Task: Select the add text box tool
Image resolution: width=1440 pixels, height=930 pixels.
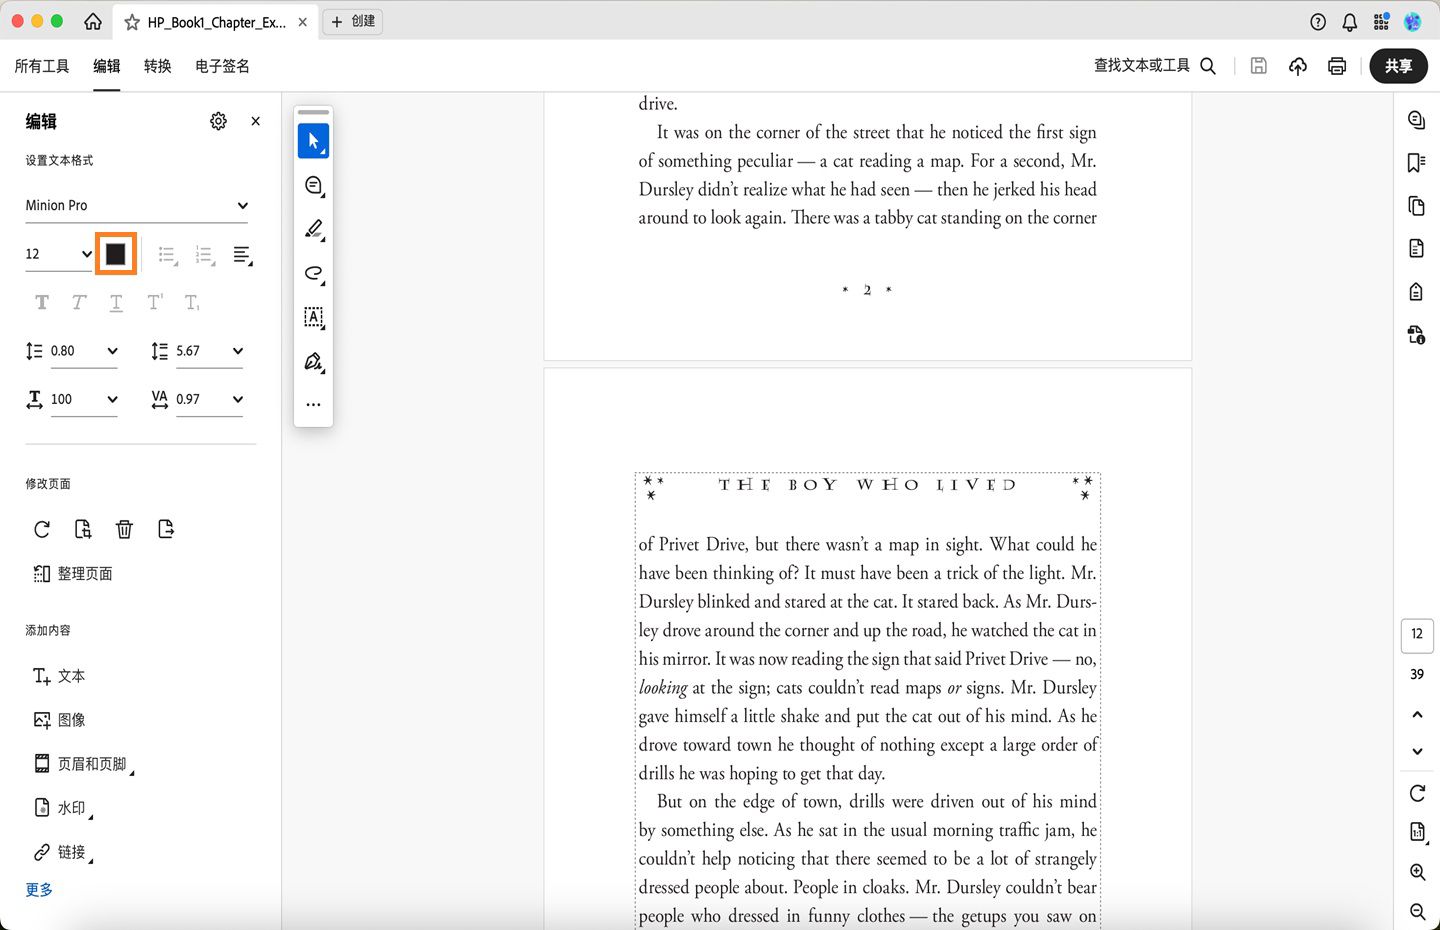Action: pyautogui.click(x=313, y=317)
